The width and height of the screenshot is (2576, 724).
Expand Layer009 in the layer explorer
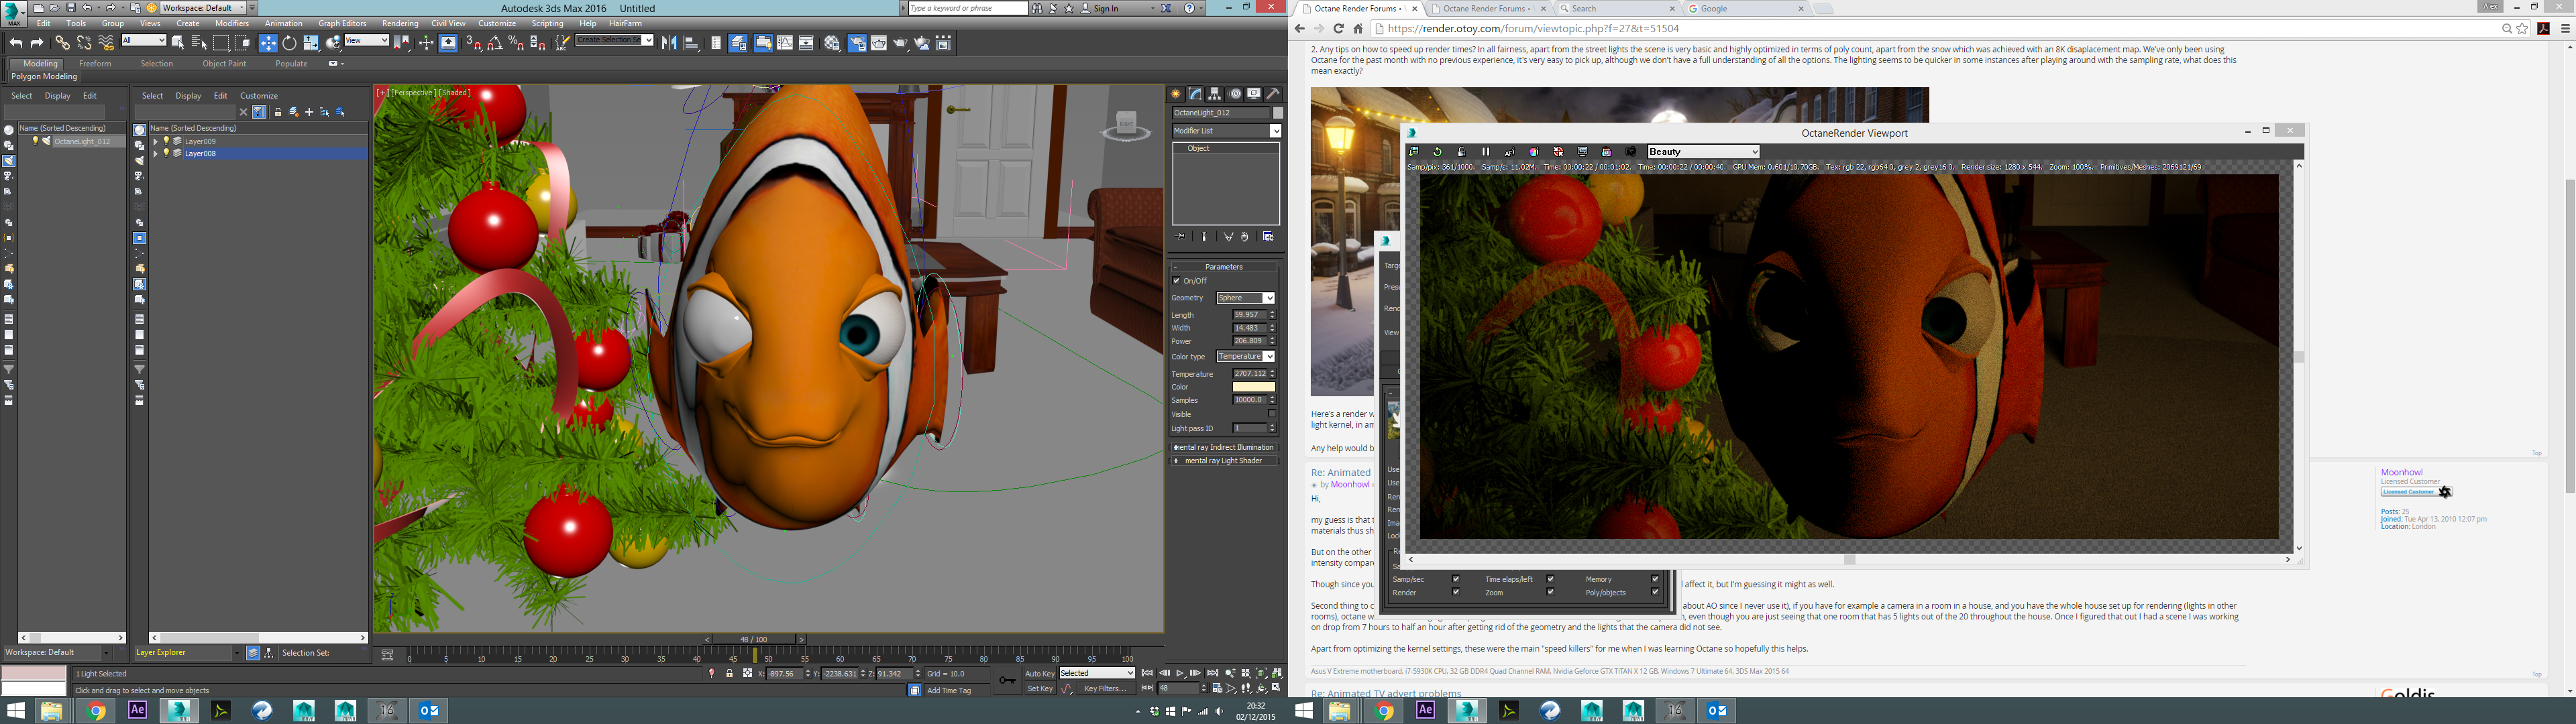point(156,142)
